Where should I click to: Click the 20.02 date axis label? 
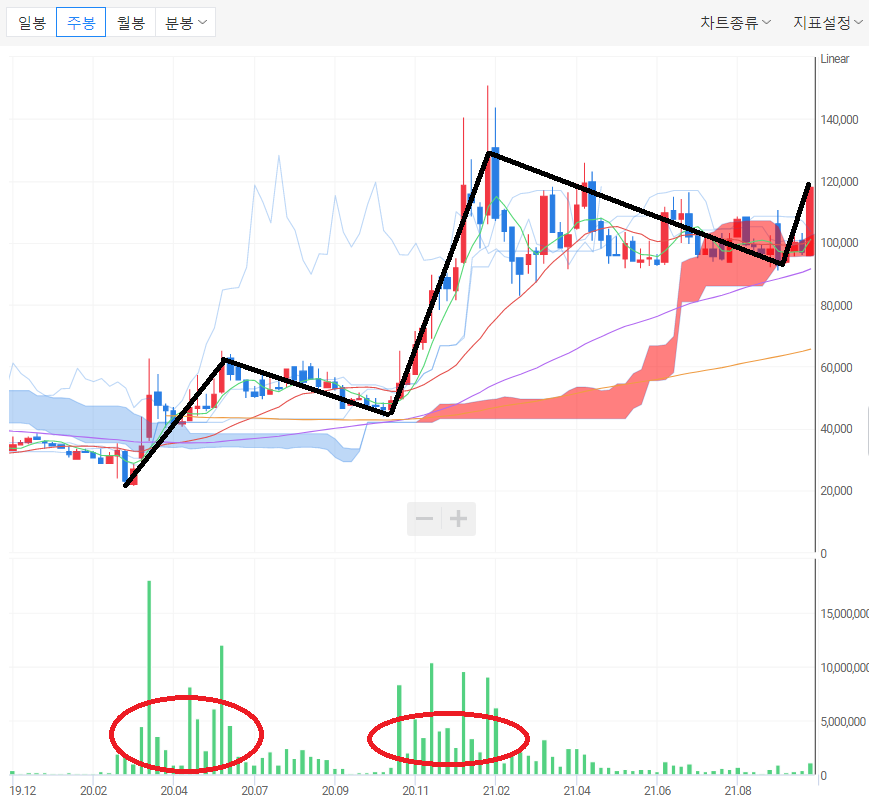pos(93,791)
